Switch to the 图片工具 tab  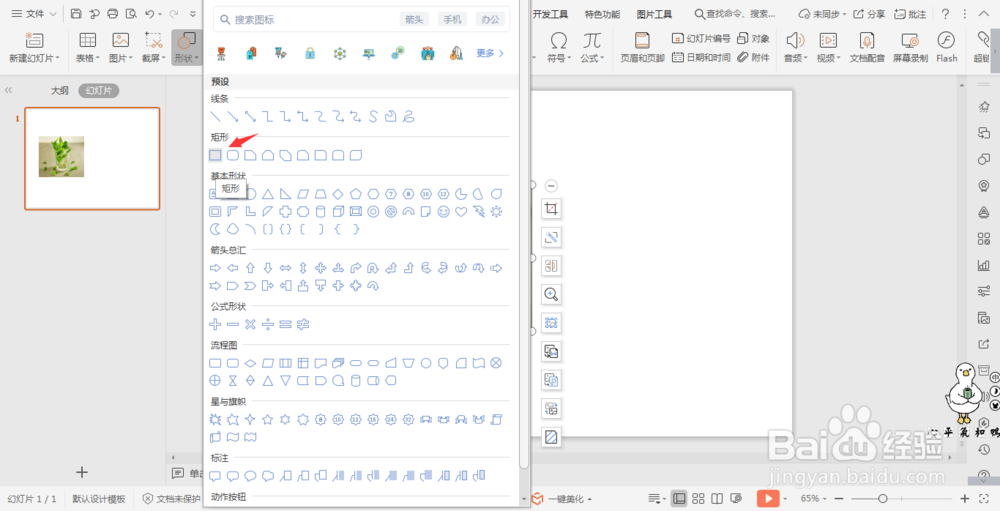(655, 14)
